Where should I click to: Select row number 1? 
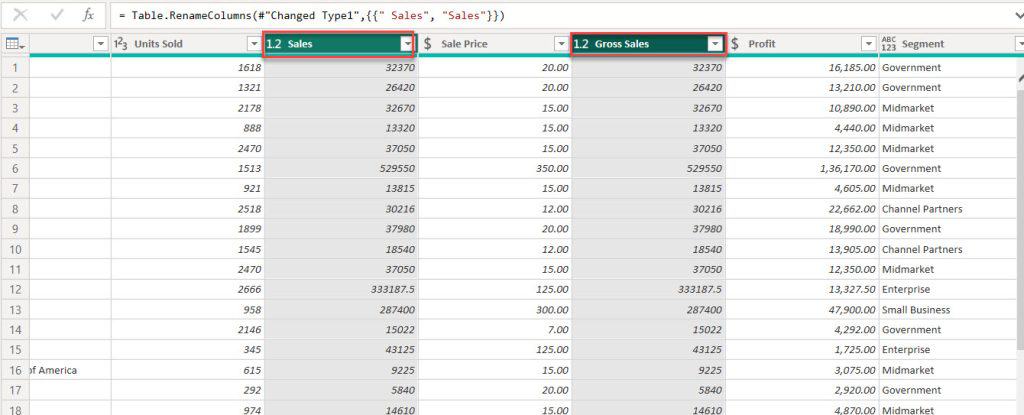coord(15,67)
